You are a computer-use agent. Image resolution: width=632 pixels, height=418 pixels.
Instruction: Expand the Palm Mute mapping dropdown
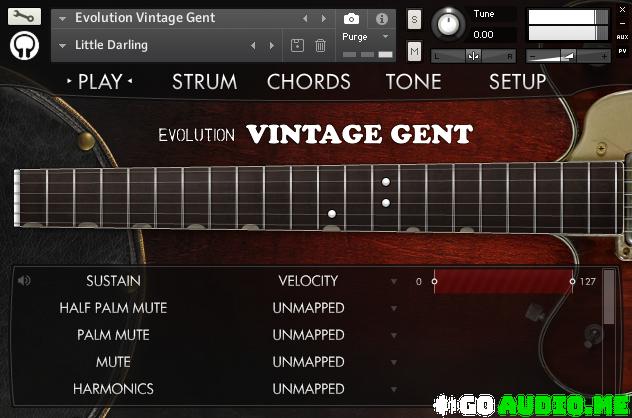tap(394, 335)
